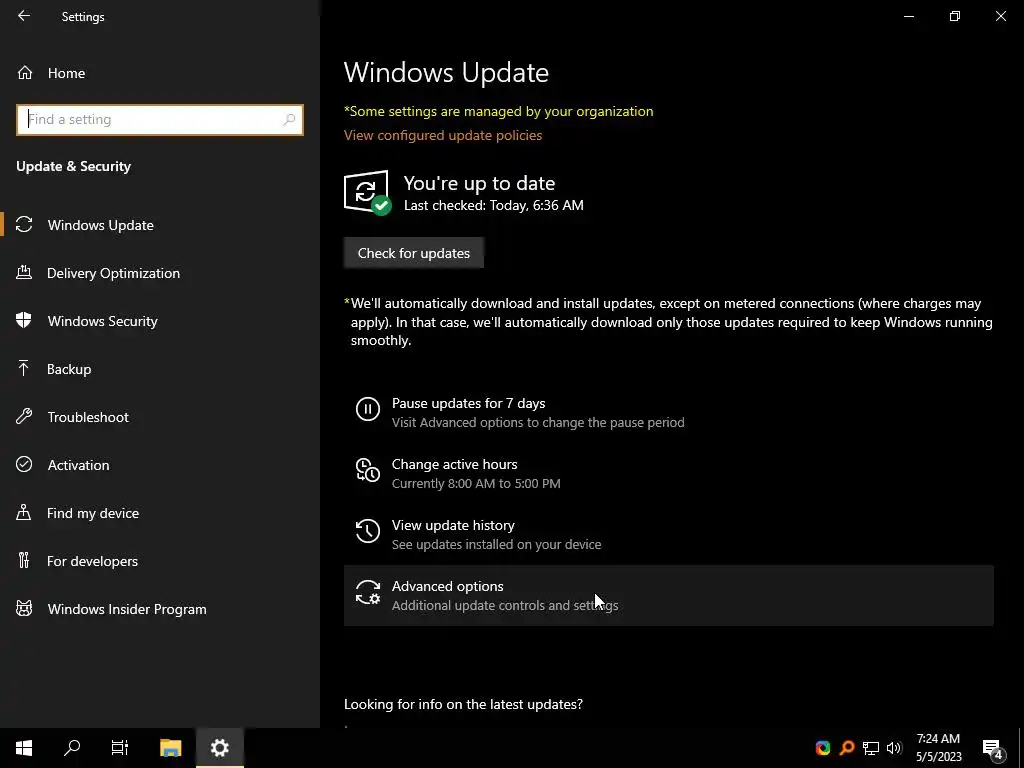The width and height of the screenshot is (1024, 768).
Task: Open the Windows Start menu
Action: click(24, 748)
